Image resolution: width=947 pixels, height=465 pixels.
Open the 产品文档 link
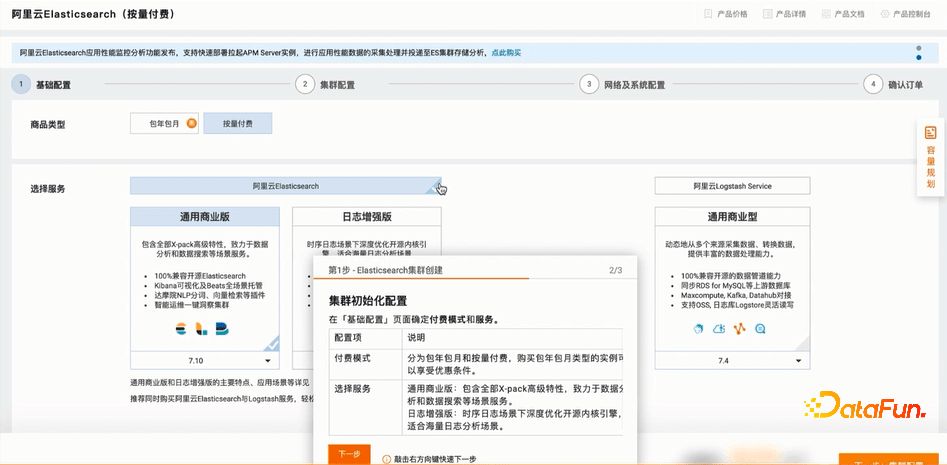click(x=850, y=14)
